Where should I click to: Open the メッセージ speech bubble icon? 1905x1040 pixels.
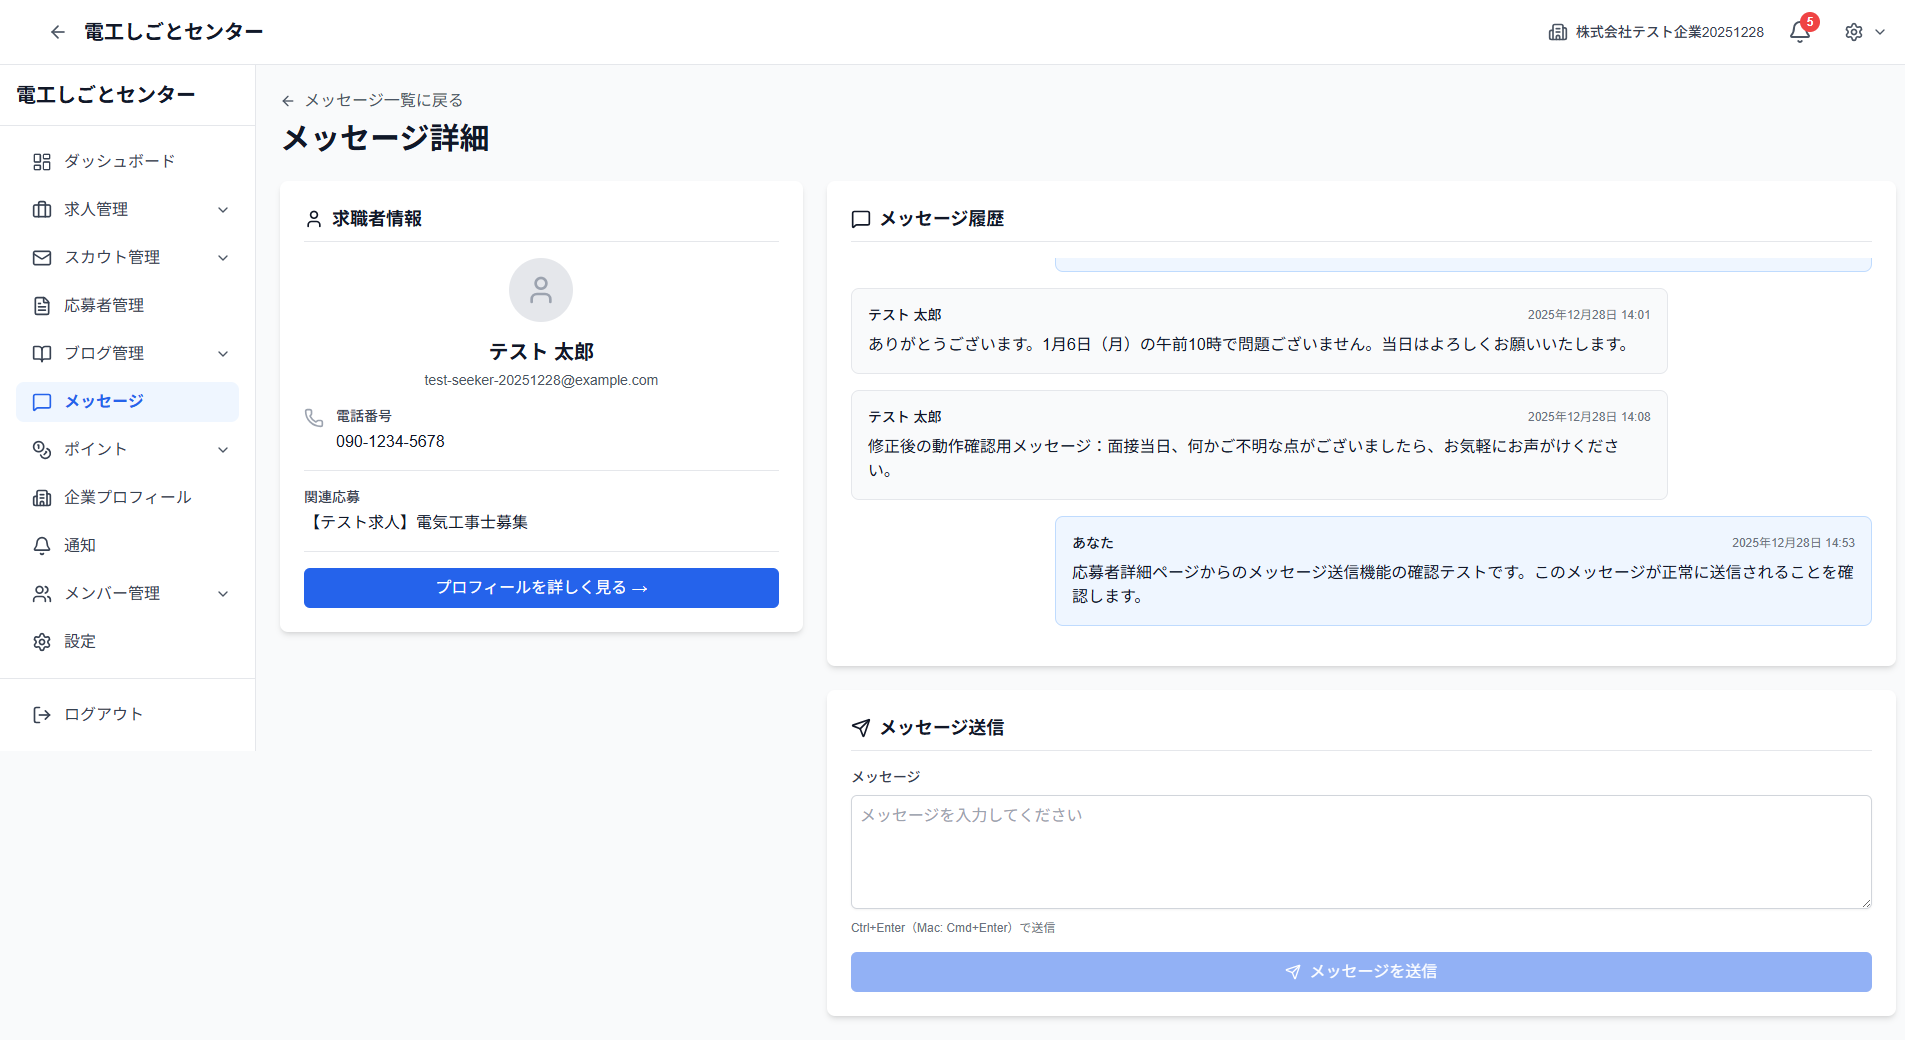click(41, 401)
